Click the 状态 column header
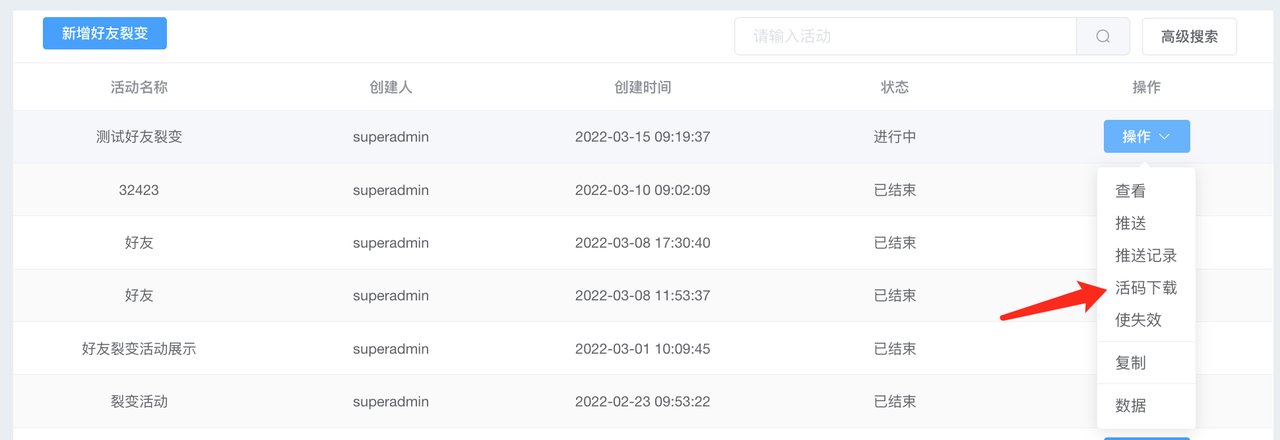Image resolution: width=1280 pixels, height=440 pixels. pyautogui.click(x=895, y=87)
